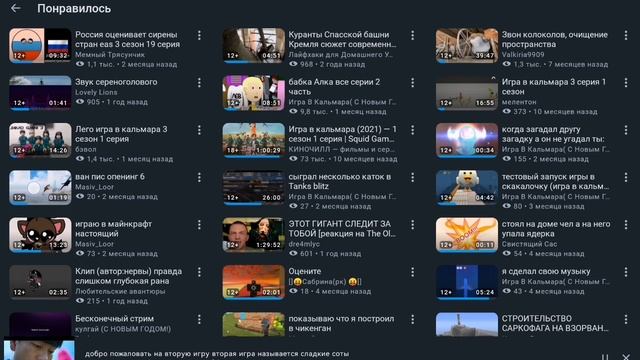This screenshot has height=360, width=640.
Task: Open video title 'Игра в кальмара 3 серия 1 сезон'
Action: [x=553, y=87]
